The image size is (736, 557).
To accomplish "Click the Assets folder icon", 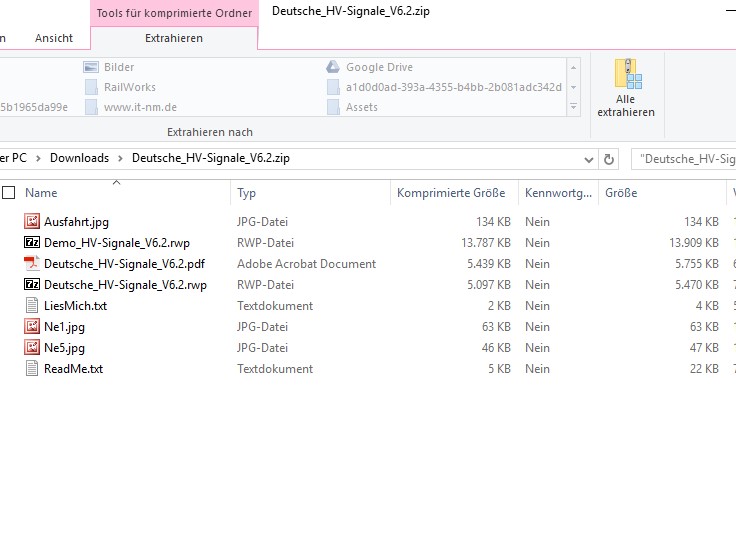I will [333, 107].
